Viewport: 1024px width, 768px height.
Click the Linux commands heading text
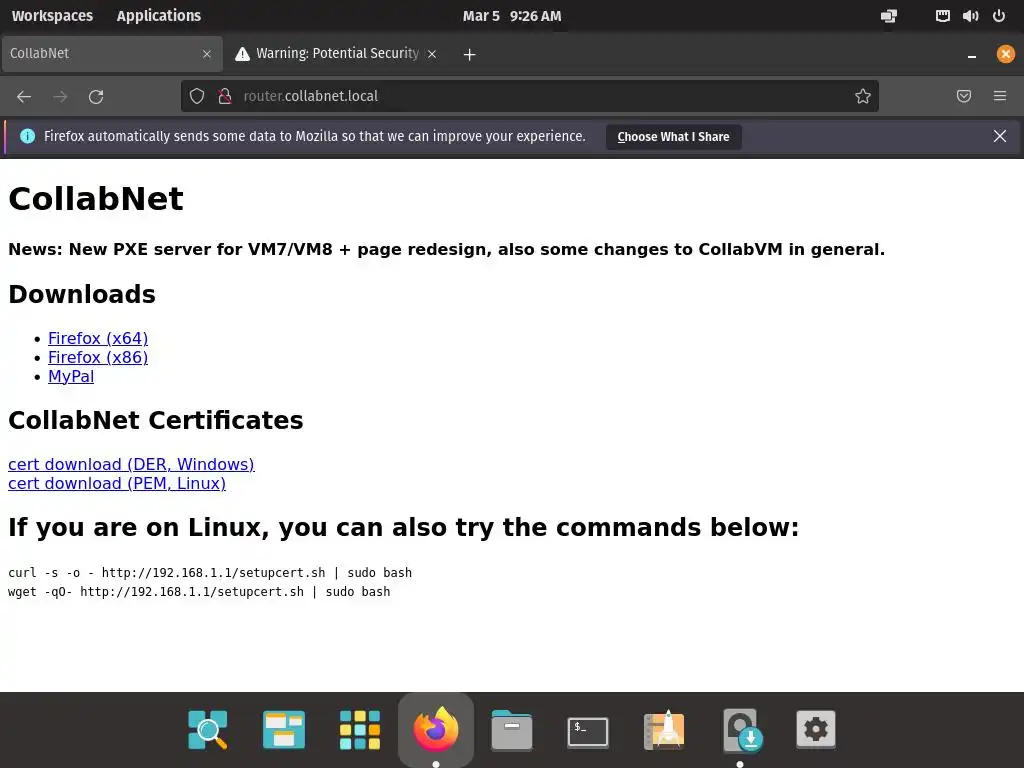click(404, 528)
